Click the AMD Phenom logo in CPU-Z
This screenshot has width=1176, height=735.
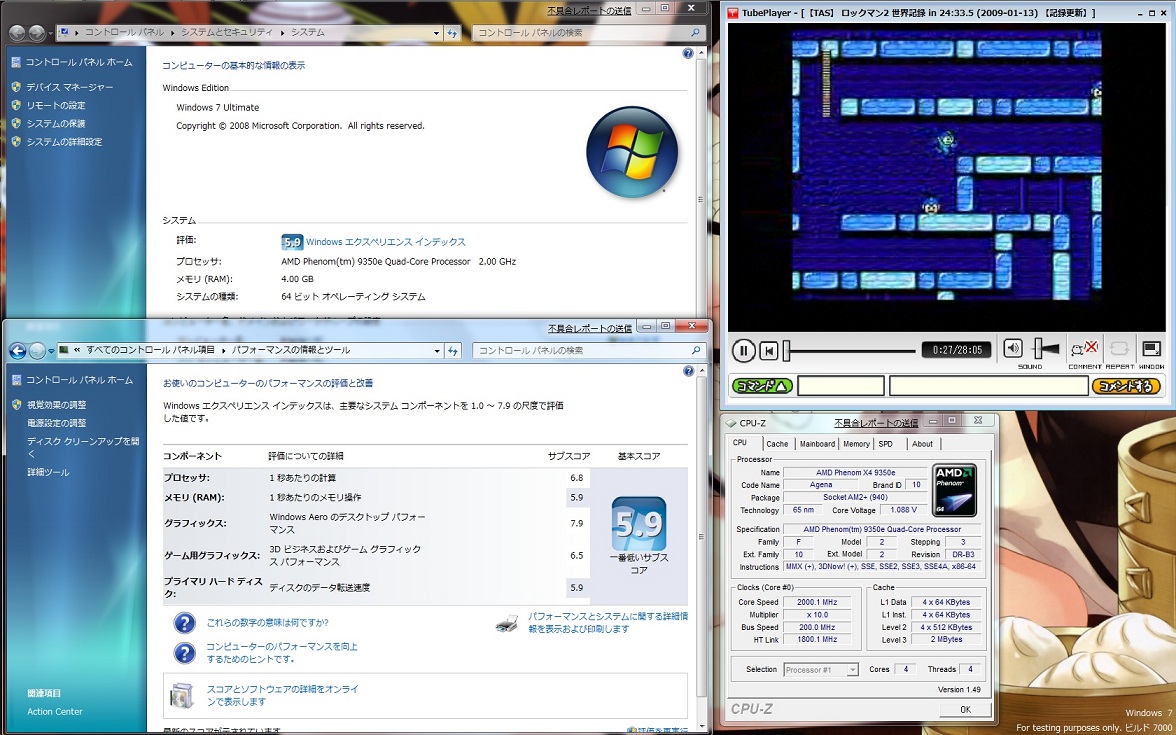954,490
